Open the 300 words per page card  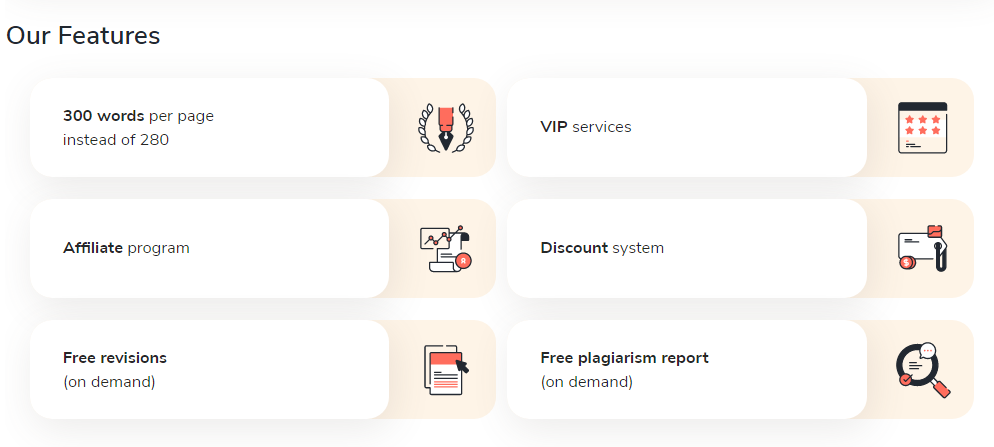point(262,127)
